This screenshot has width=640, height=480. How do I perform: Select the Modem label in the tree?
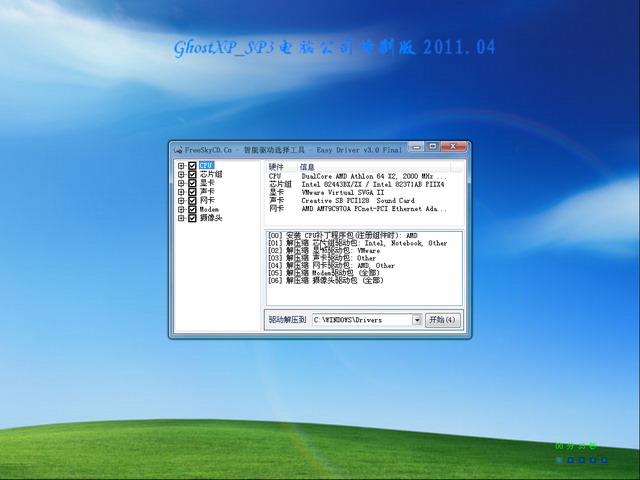208,209
